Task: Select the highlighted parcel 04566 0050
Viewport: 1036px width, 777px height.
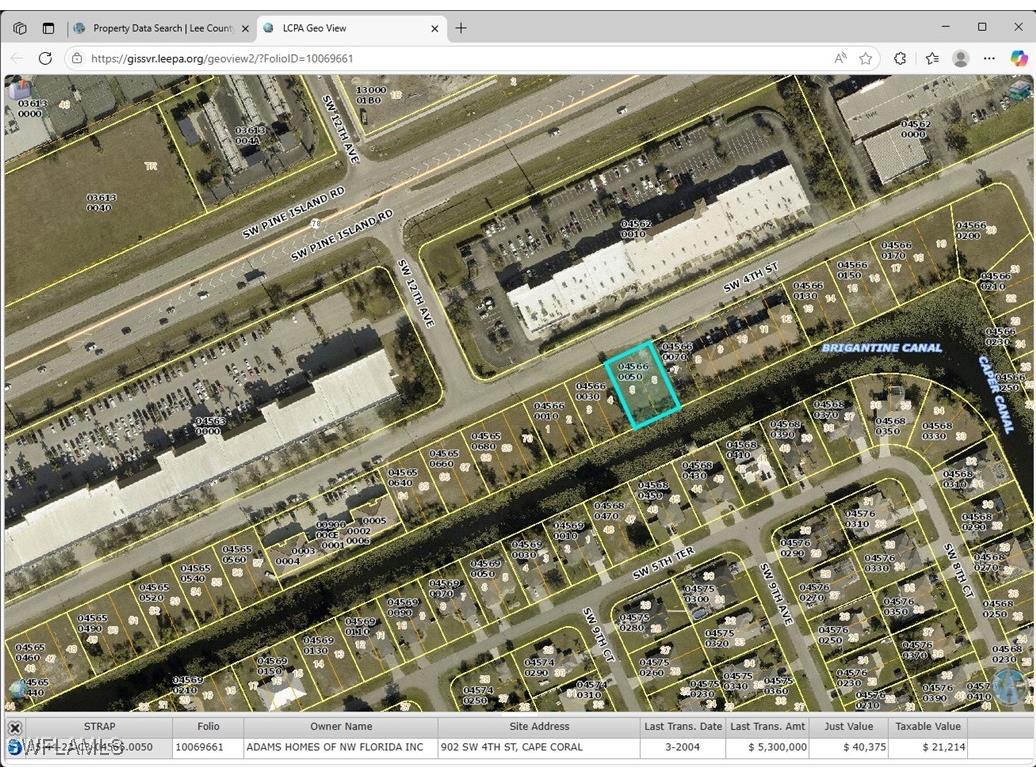Action: 645,388
